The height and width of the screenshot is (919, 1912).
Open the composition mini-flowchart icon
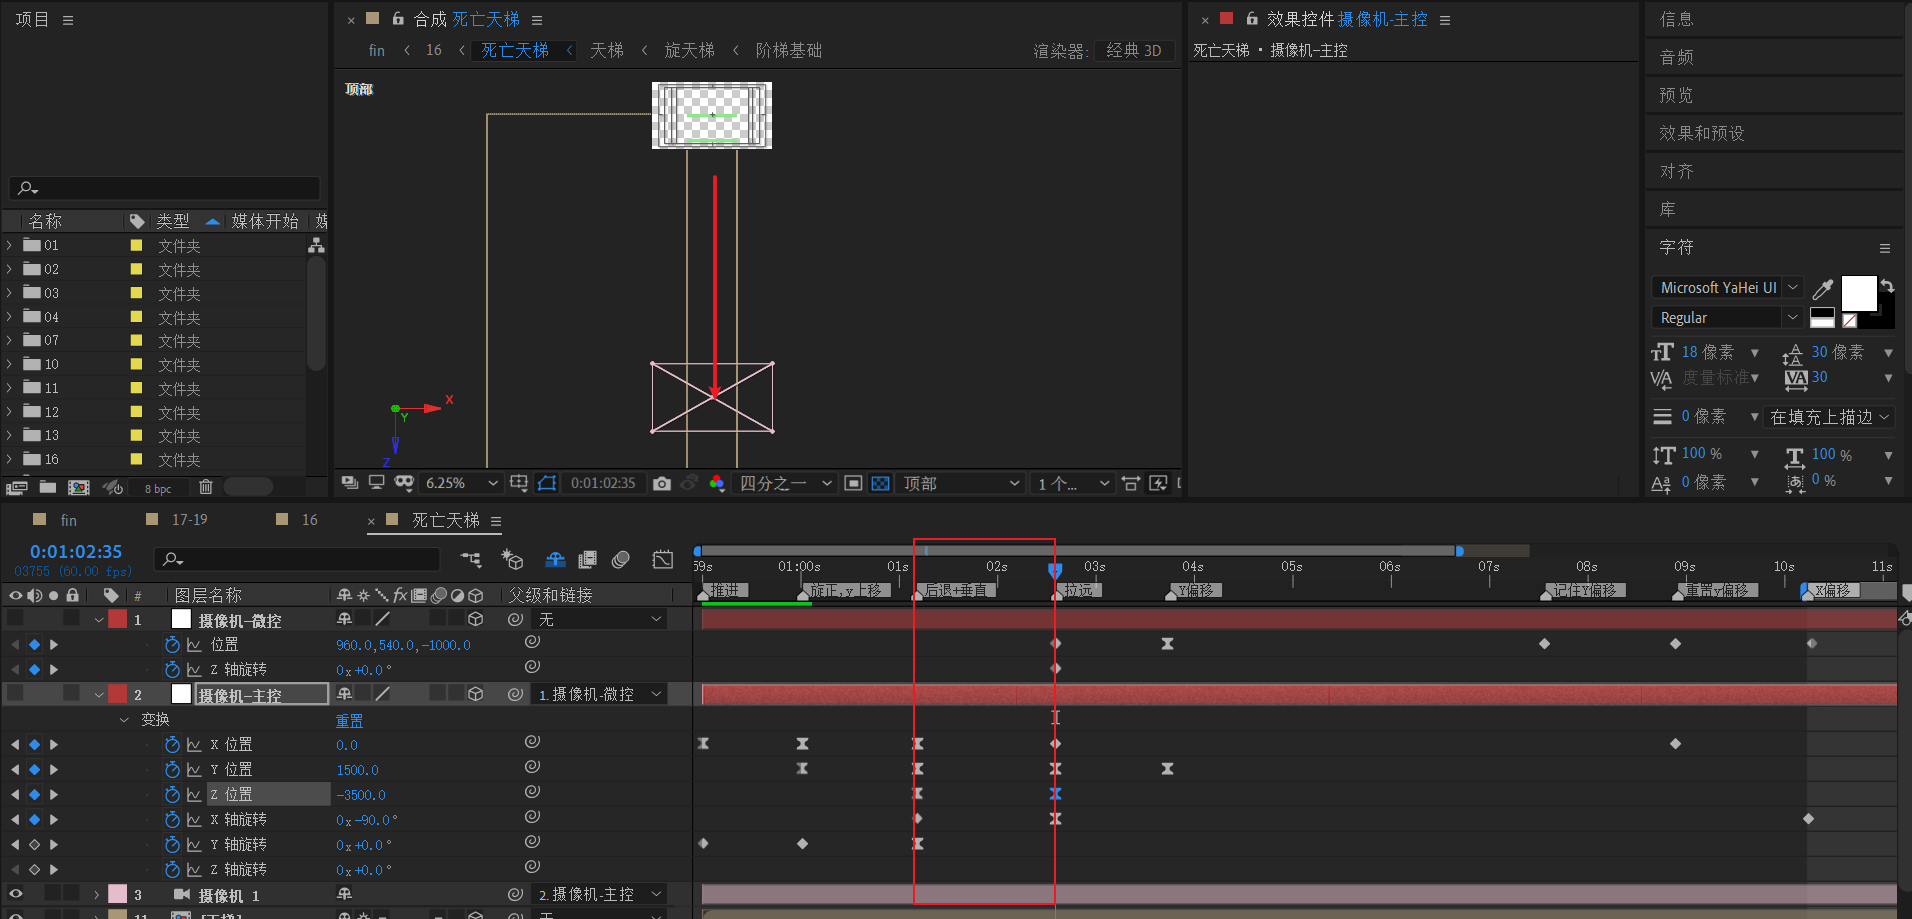point(471,559)
